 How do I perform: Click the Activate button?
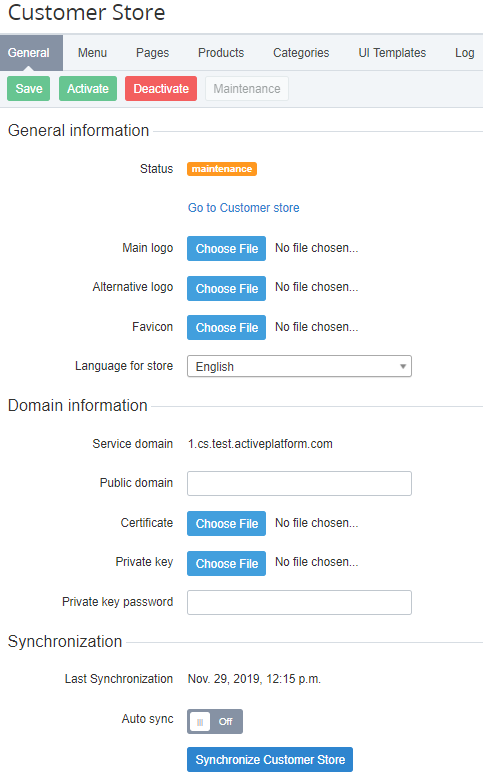[88, 89]
